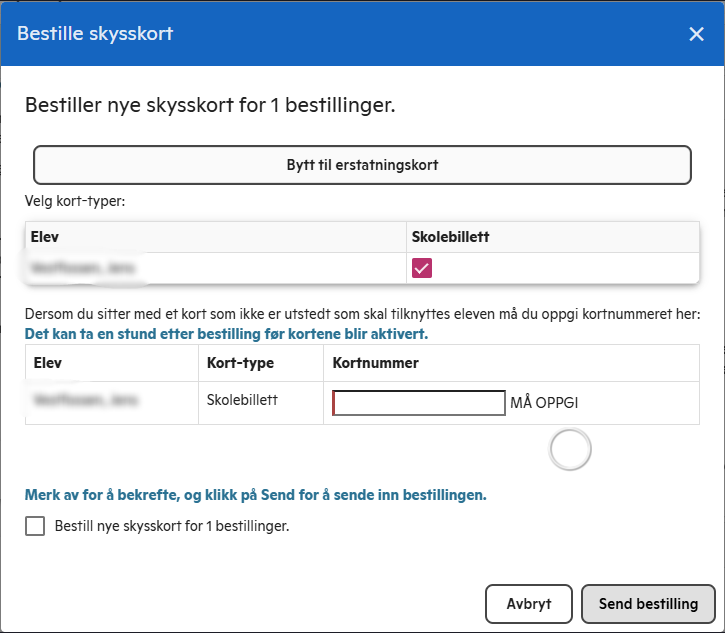The height and width of the screenshot is (633, 725).
Task: Select the Elev header in card types table
Action: [45, 237]
